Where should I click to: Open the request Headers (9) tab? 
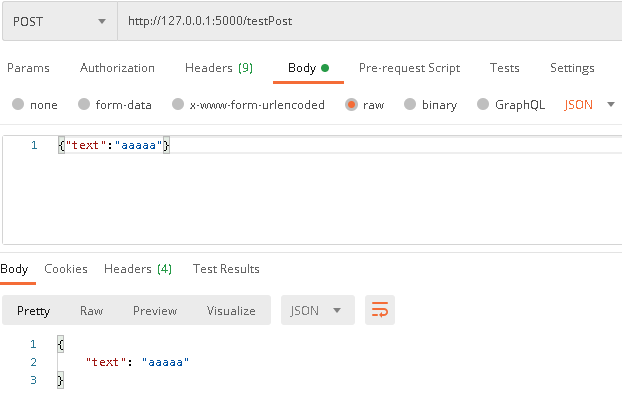tap(219, 68)
